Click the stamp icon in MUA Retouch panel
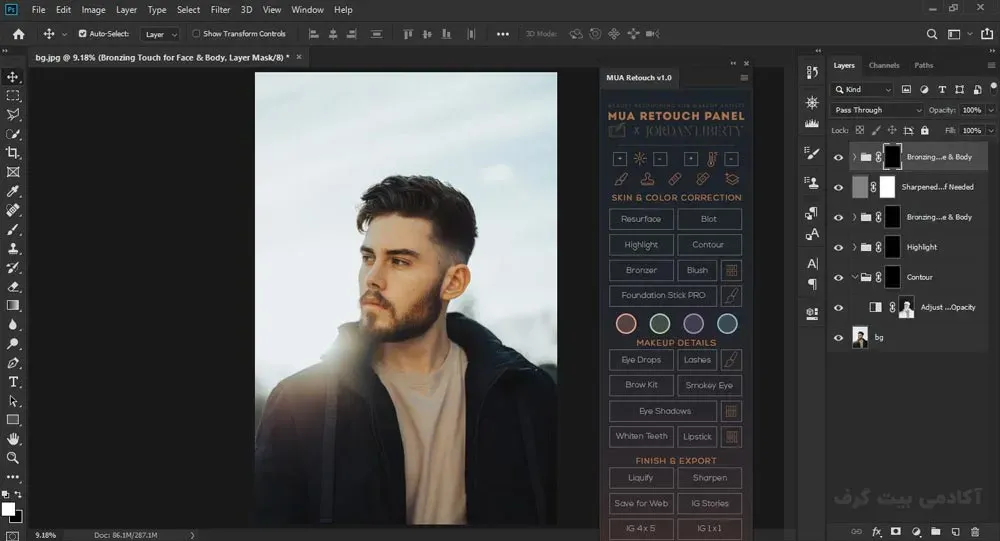Screen dimensions: 1000x541 pos(647,179)
